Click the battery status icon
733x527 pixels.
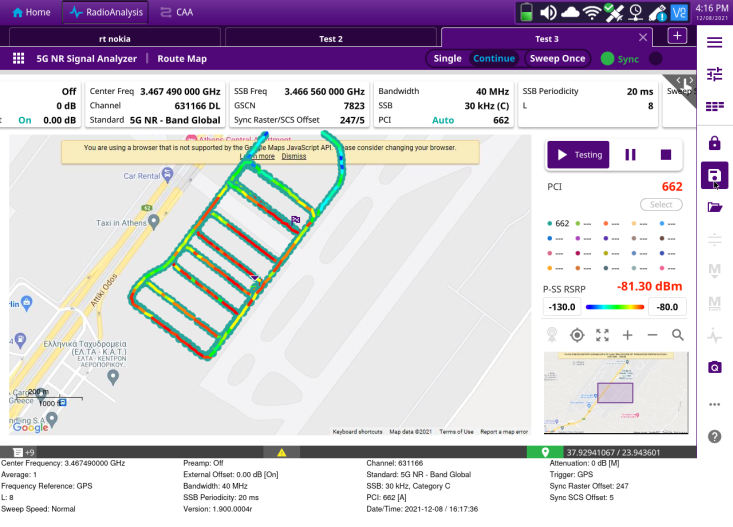[x=526, y=12]
